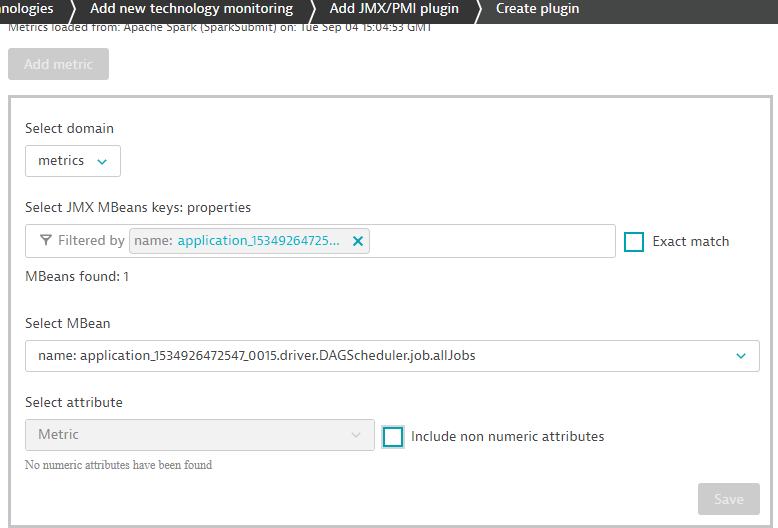Select the DAGScheduler.job.allJobs MBean entry
This screenshot has height=528, width=778.
(x=257, y=356)
